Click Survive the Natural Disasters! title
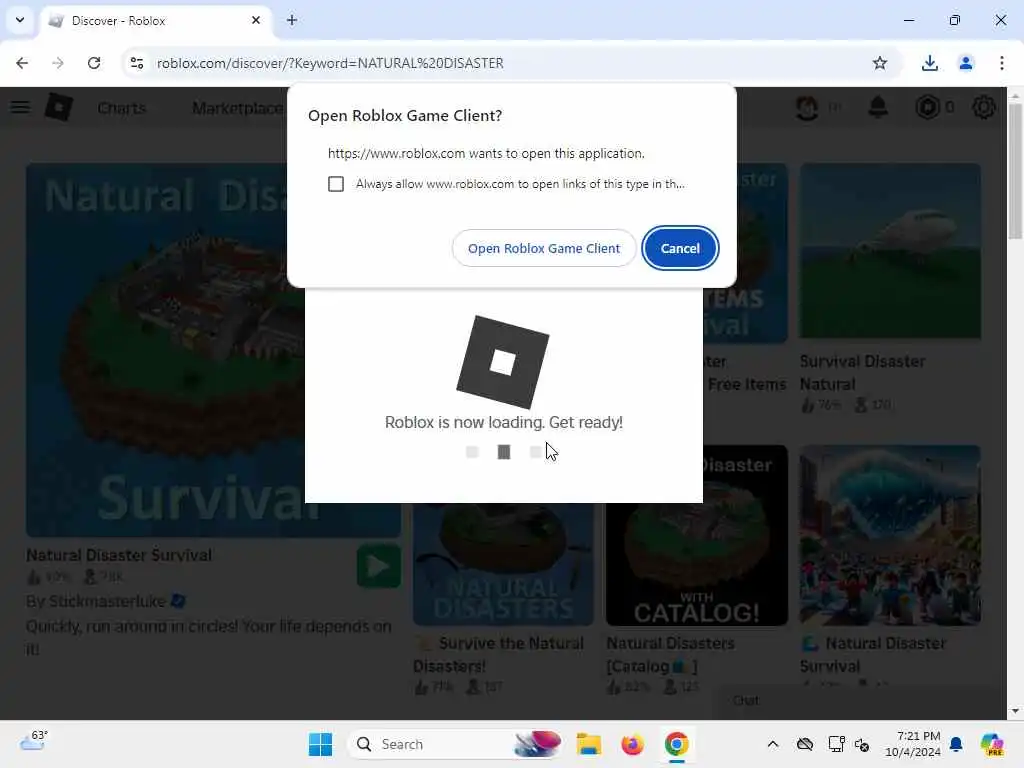 point(499,654)
